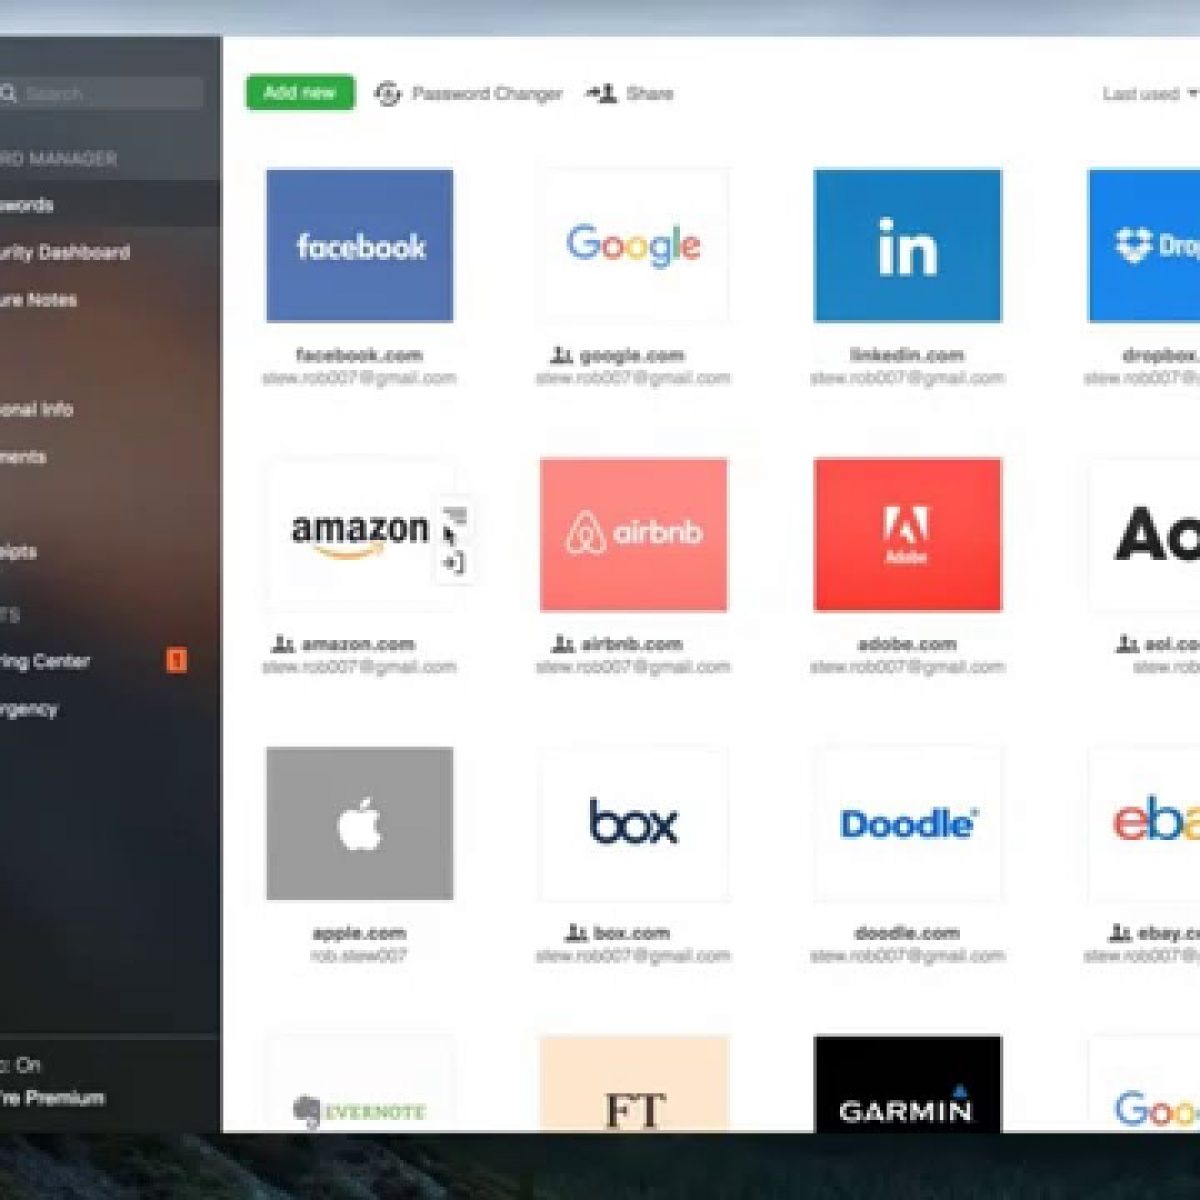The image size is (1200, 1200).
Task: Click the amazon.com label
Action: 358,644
